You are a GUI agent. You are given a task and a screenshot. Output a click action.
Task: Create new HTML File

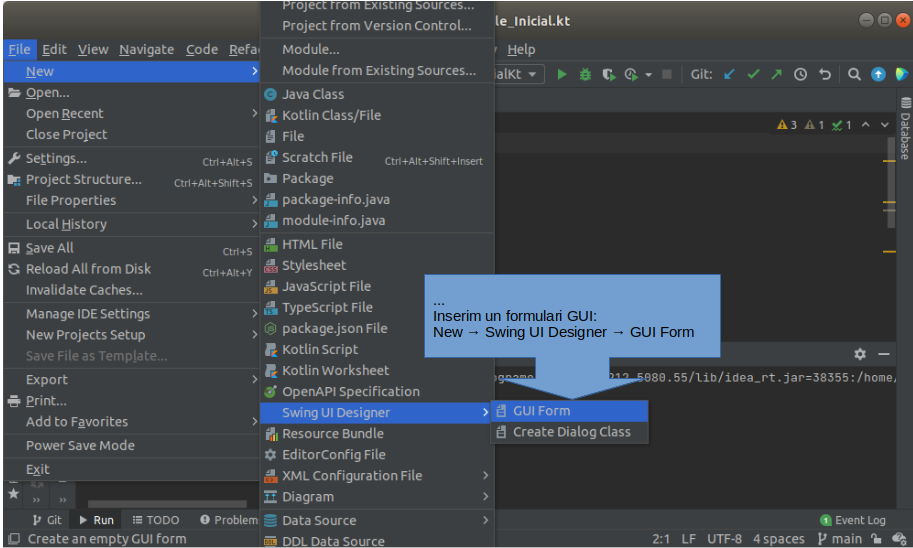click(x=377, y=245)
